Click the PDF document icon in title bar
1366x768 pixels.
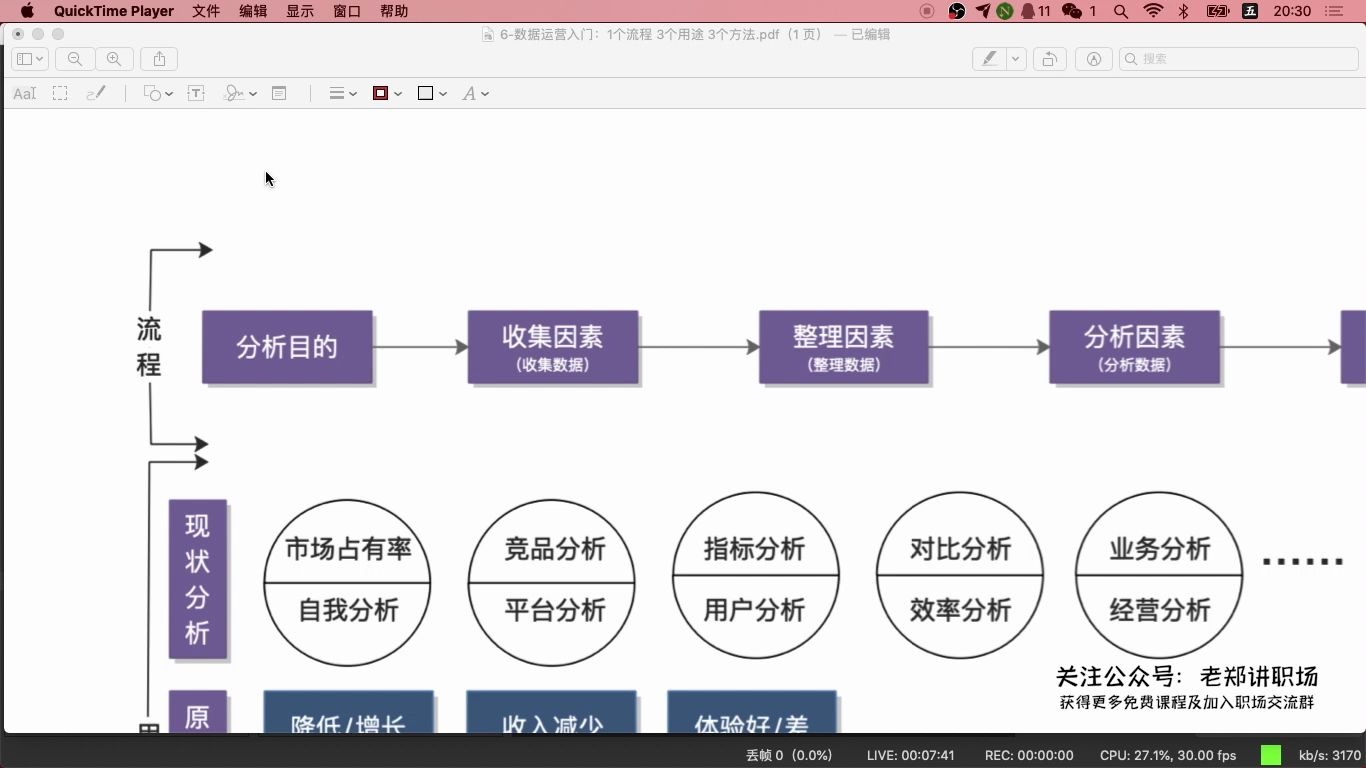(x=488, y=34)
